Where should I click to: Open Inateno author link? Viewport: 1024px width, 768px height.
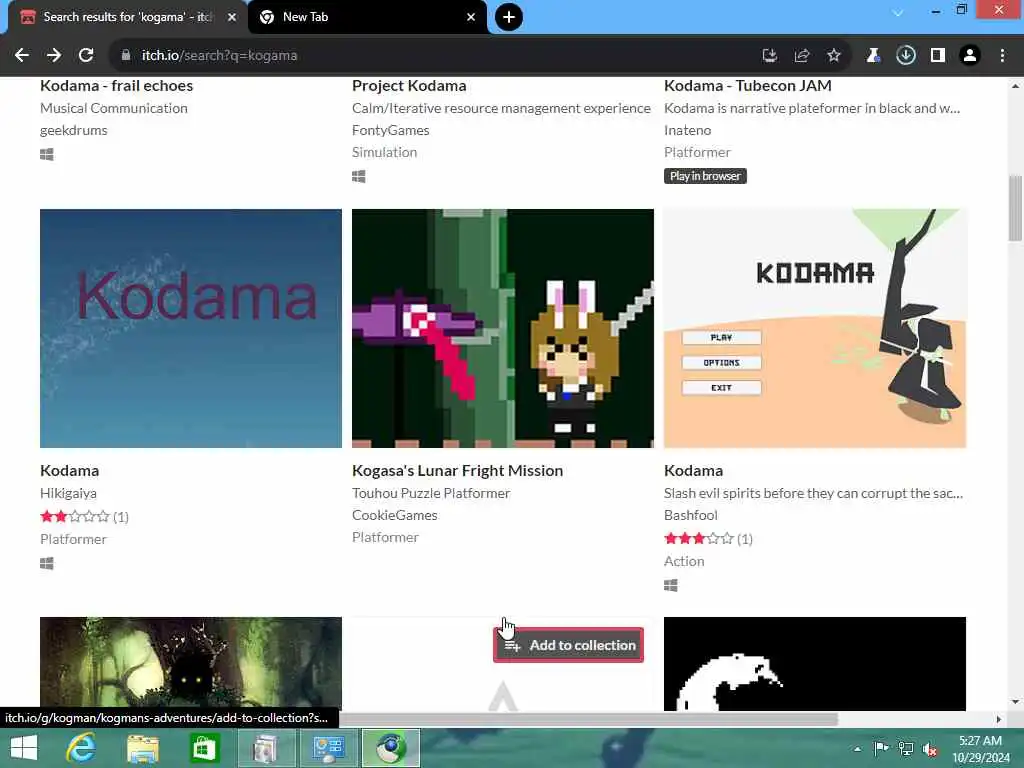coord(687,130)
